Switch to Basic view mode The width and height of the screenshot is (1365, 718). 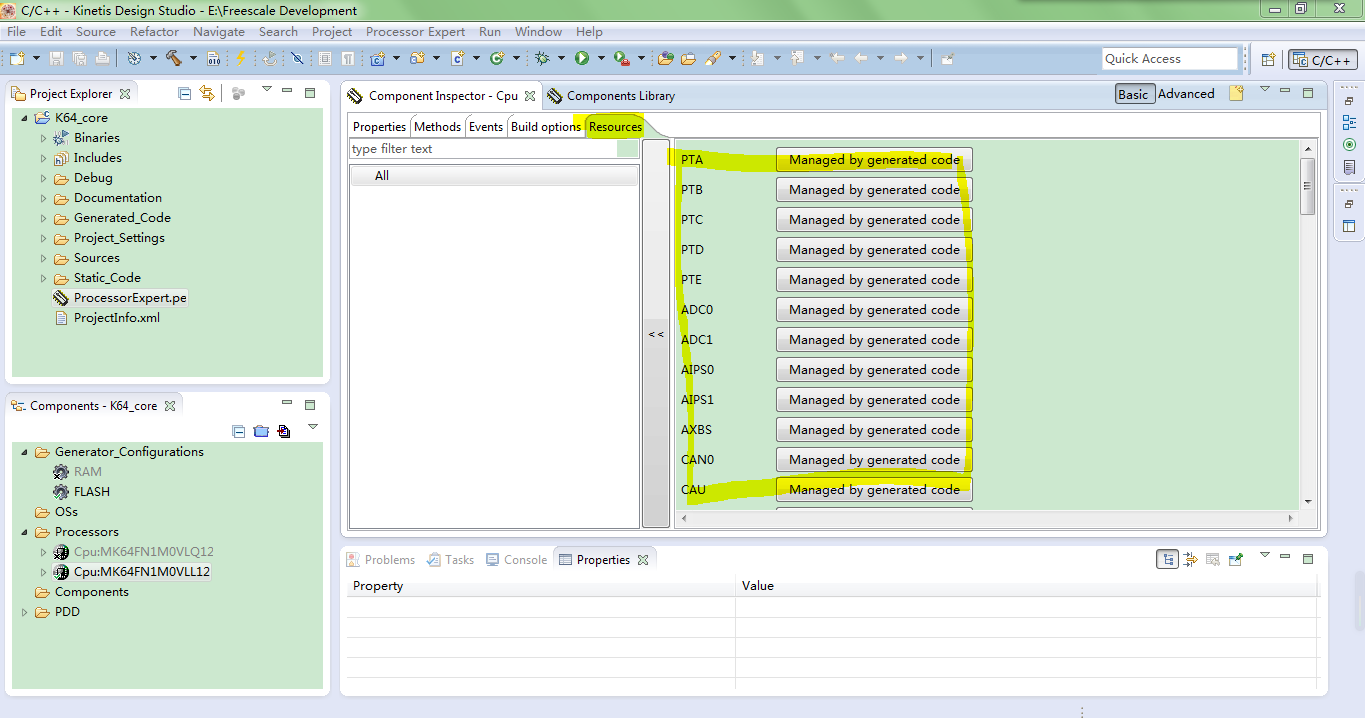tap(1133, 94)
